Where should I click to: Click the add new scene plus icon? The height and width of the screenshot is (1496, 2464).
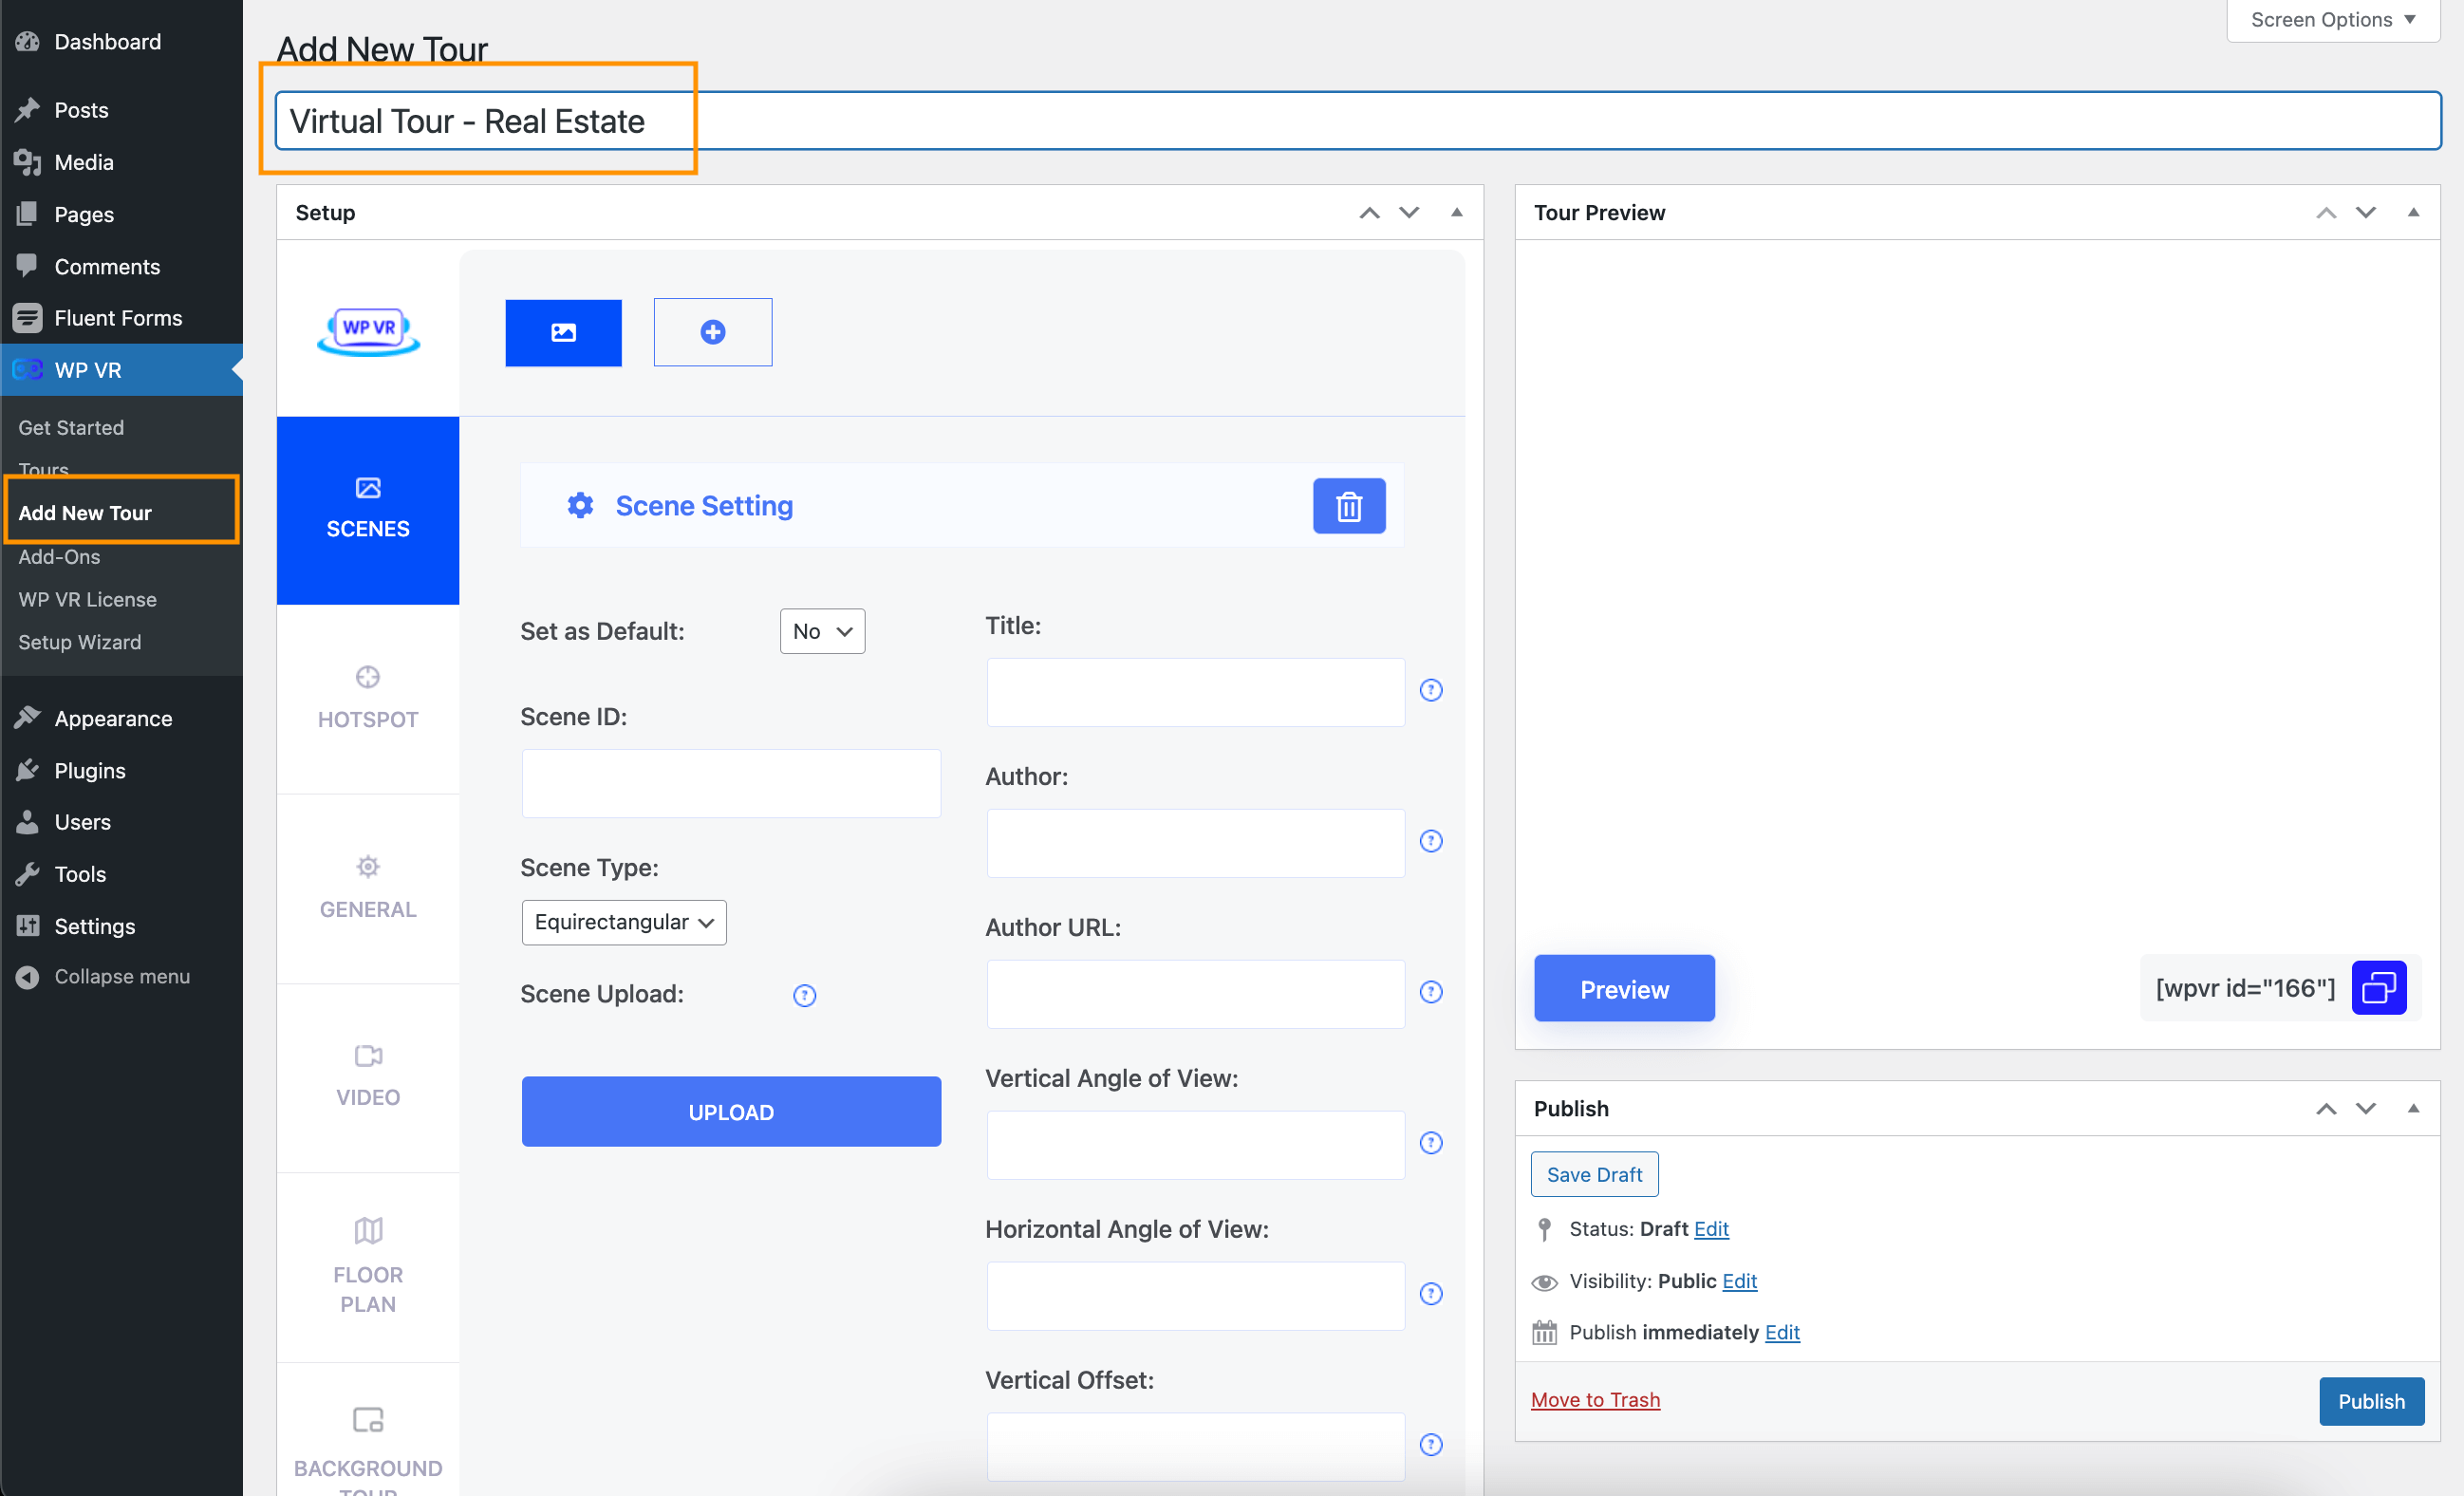coord(713,331)
